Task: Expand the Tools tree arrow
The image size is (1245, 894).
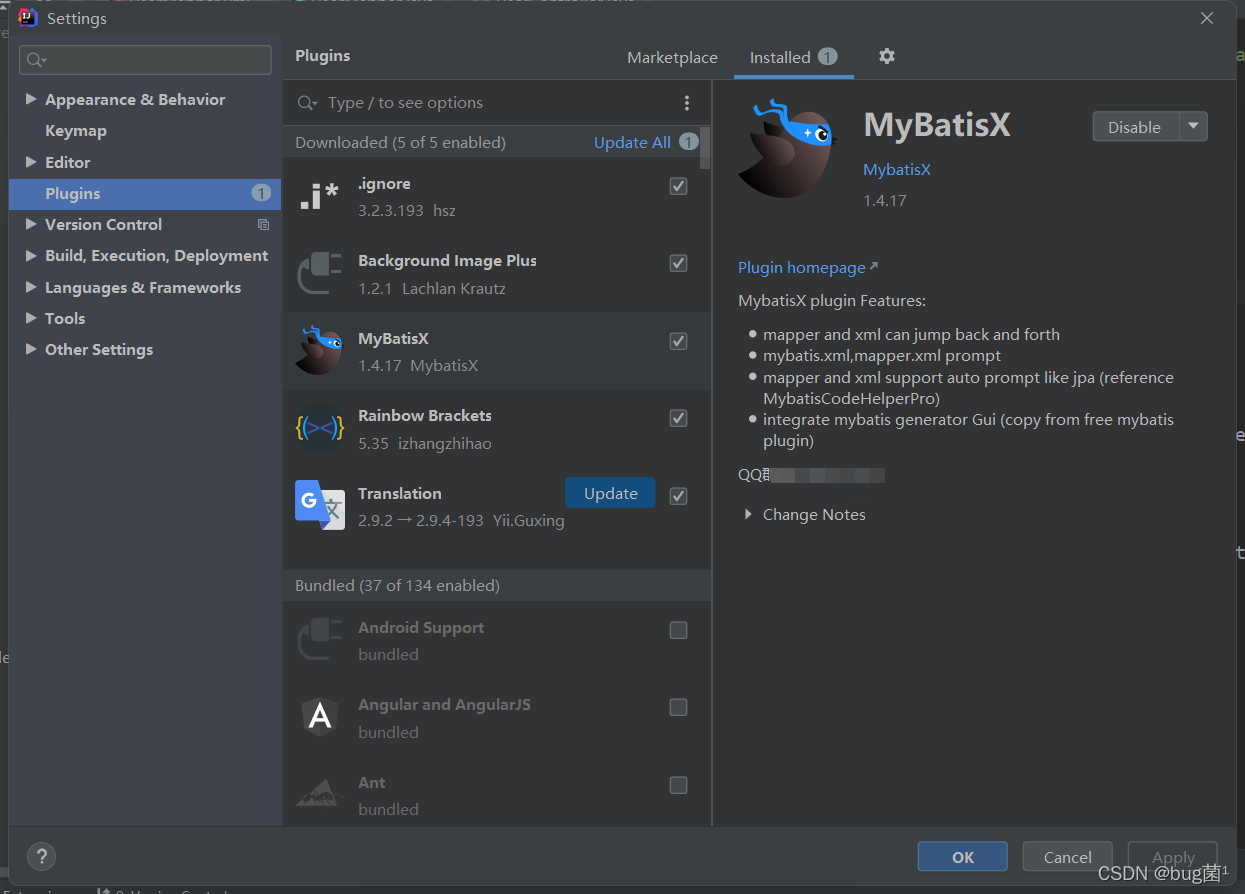Action: [31, 318]
